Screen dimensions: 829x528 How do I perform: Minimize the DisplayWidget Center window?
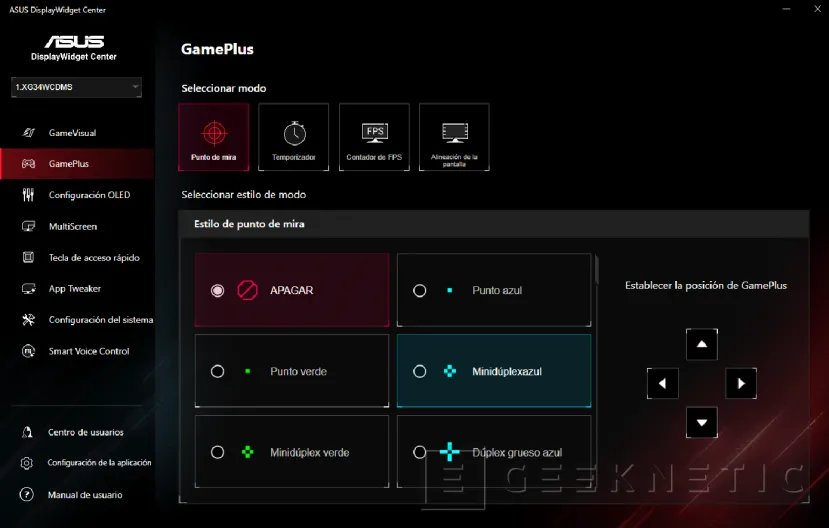(787, 9)
